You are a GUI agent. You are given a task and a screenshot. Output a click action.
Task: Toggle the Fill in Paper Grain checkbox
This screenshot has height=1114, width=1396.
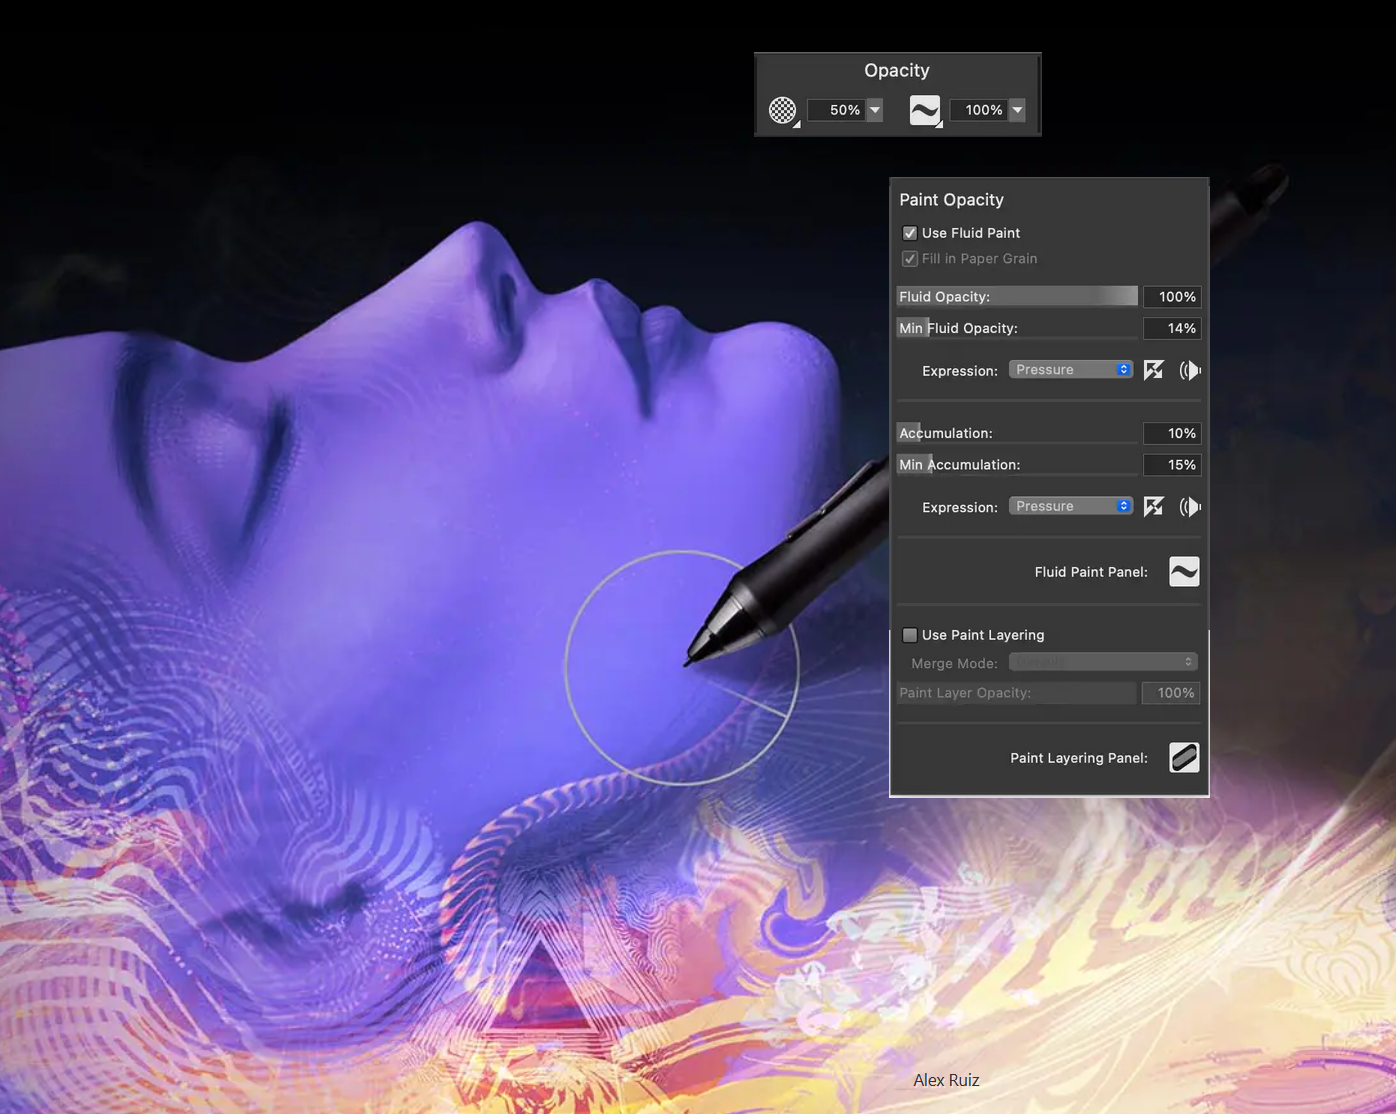coord(910,259)
